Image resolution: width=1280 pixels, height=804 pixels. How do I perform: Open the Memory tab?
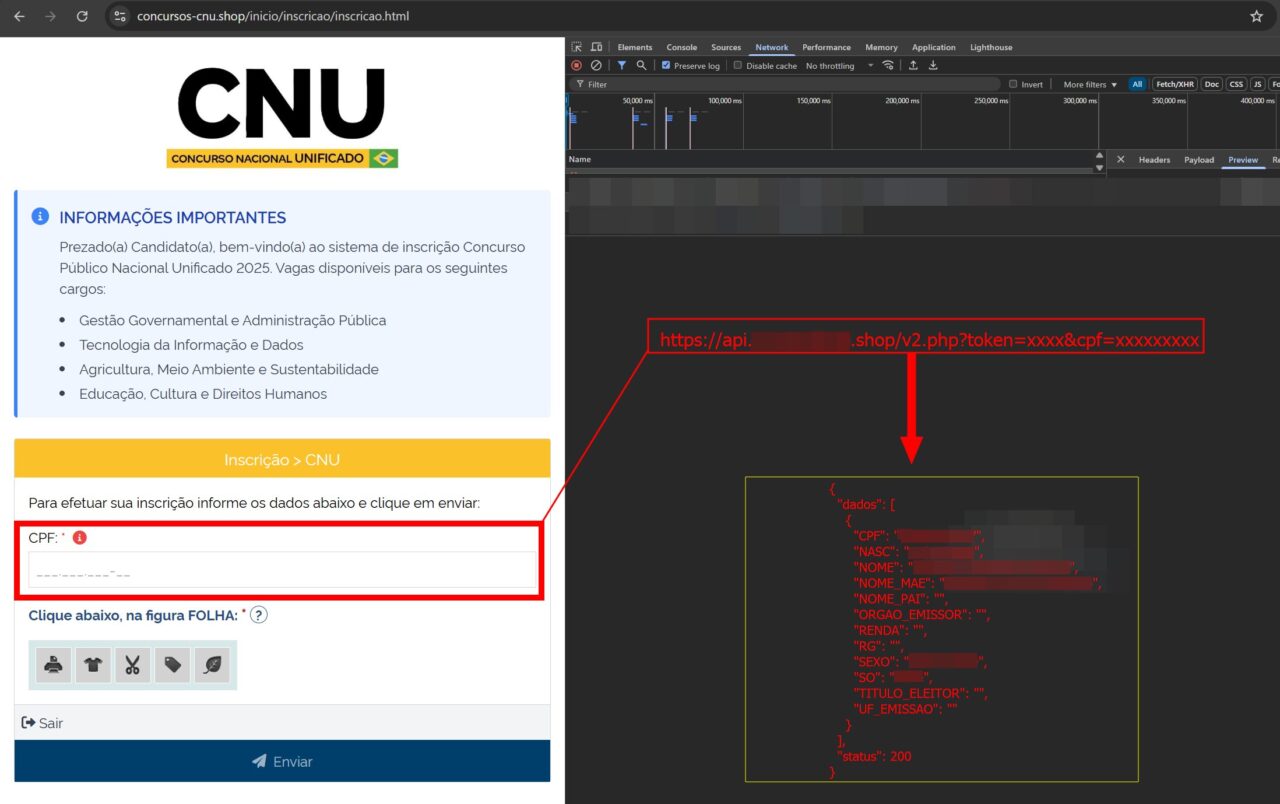pos(881,47)
